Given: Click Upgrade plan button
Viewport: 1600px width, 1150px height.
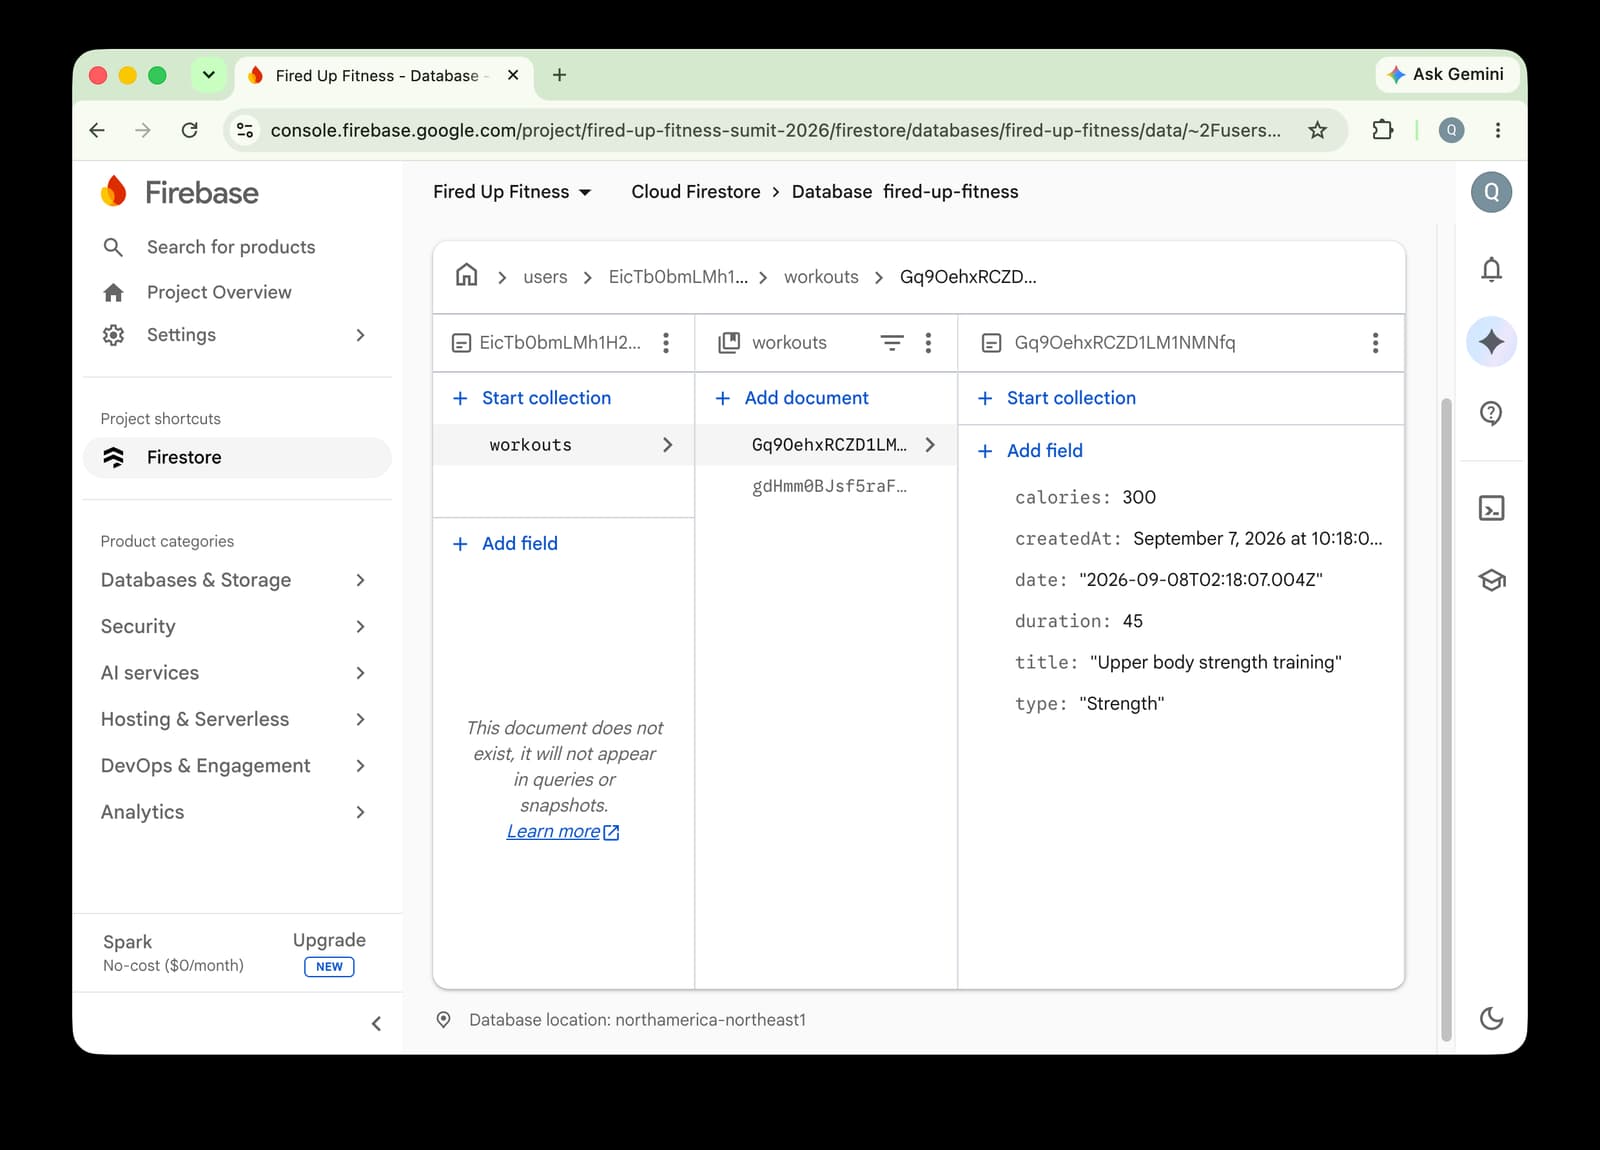Looking at the screenshot, I should point(329,940).
